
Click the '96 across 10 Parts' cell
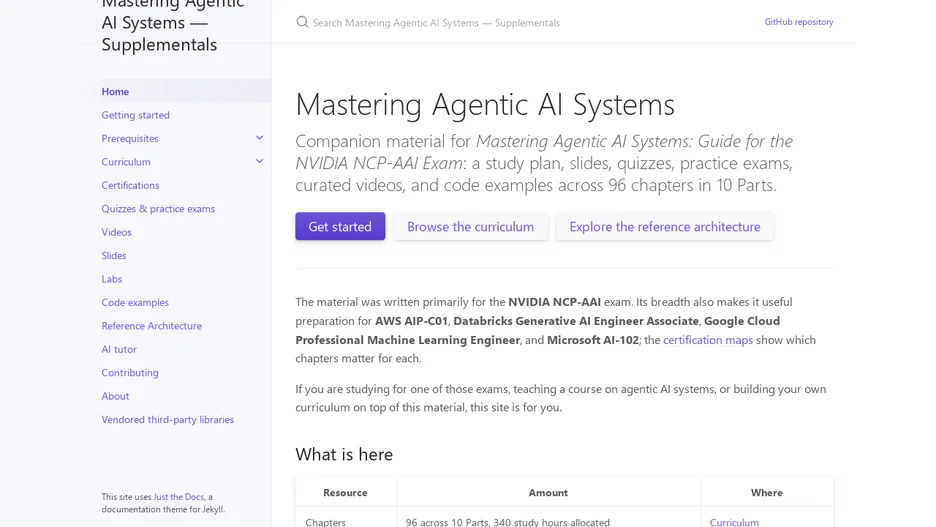[x=548, y=519]
